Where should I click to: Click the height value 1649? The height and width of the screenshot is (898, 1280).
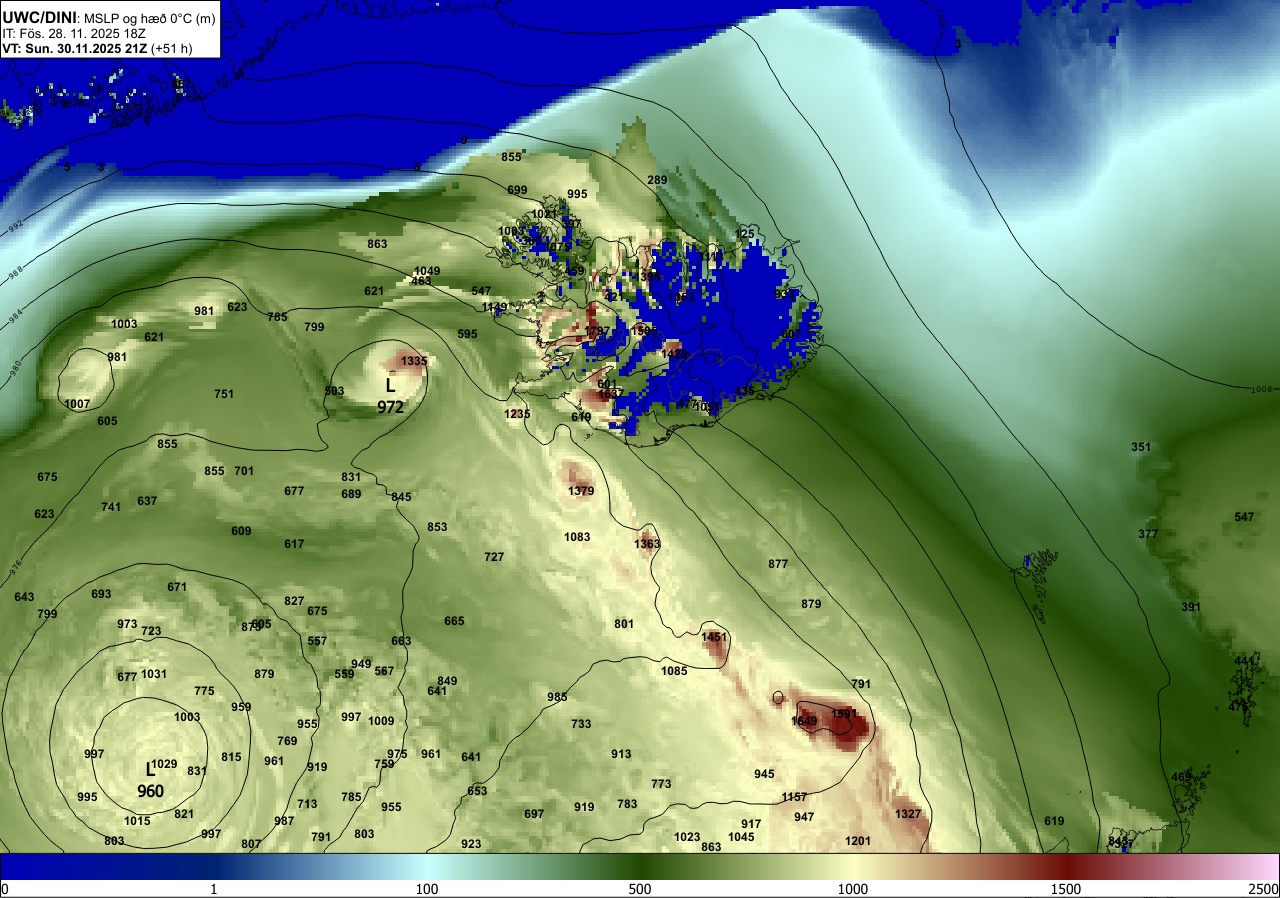click(804, 721)
